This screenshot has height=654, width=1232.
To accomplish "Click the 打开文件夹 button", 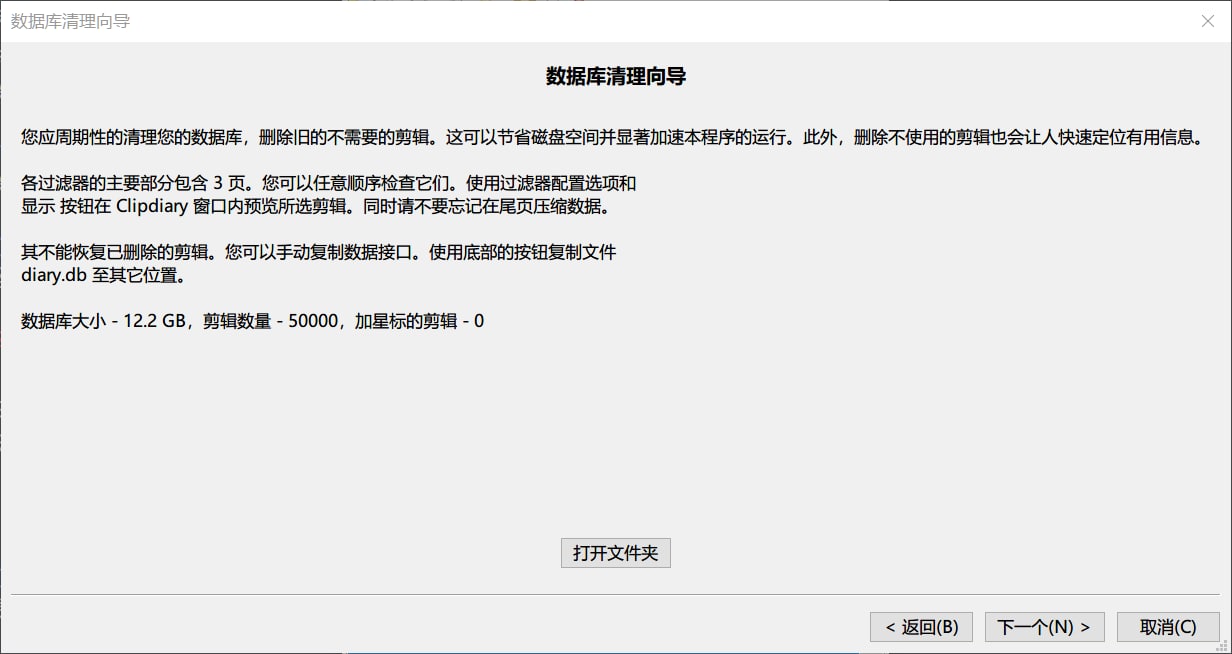I will pos(615,553).
